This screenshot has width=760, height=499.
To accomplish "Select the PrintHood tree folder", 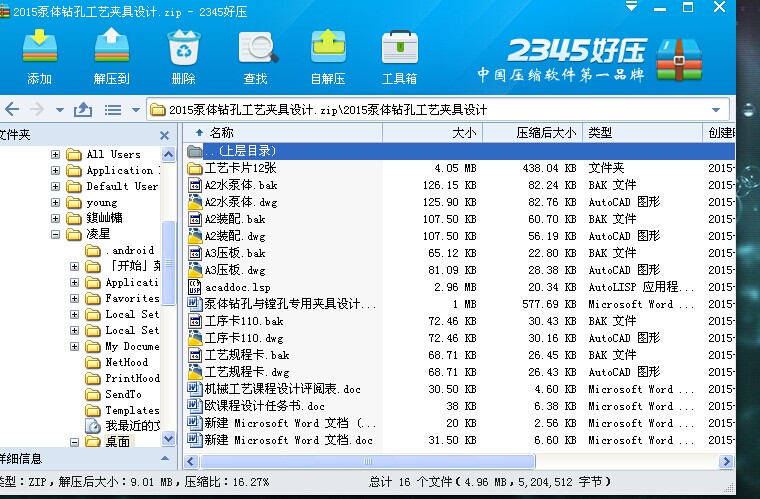I will click(x=122, y=378).
